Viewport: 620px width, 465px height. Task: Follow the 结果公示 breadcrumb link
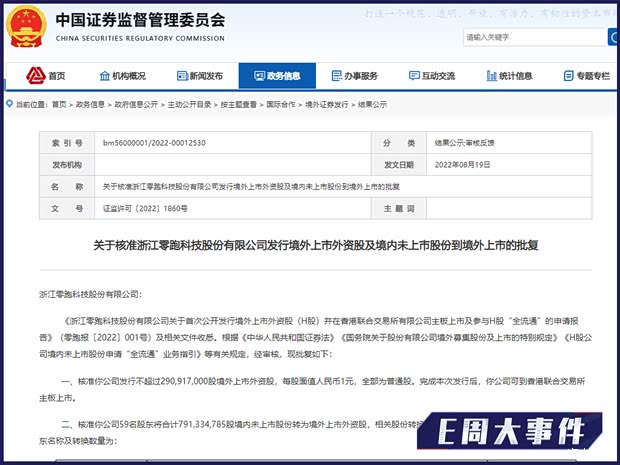(x=372, y=104)
